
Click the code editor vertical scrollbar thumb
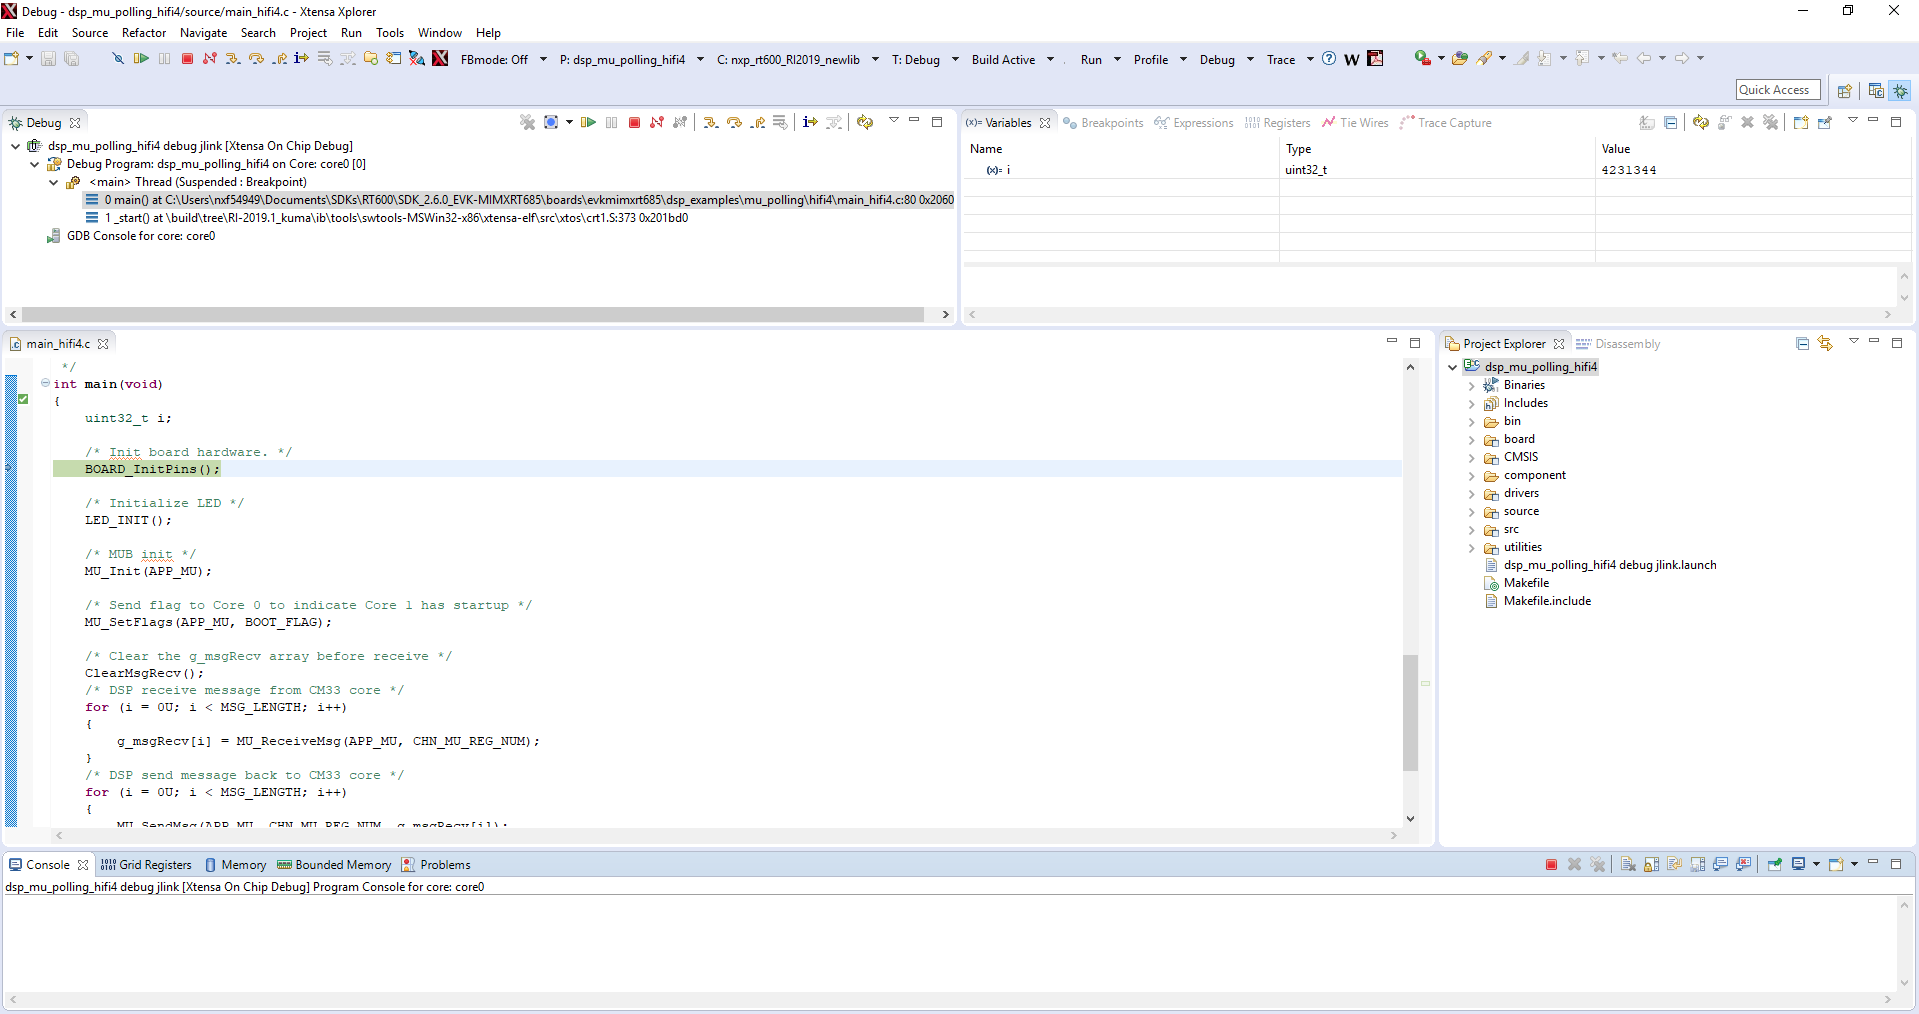[x=1410, y=712]
